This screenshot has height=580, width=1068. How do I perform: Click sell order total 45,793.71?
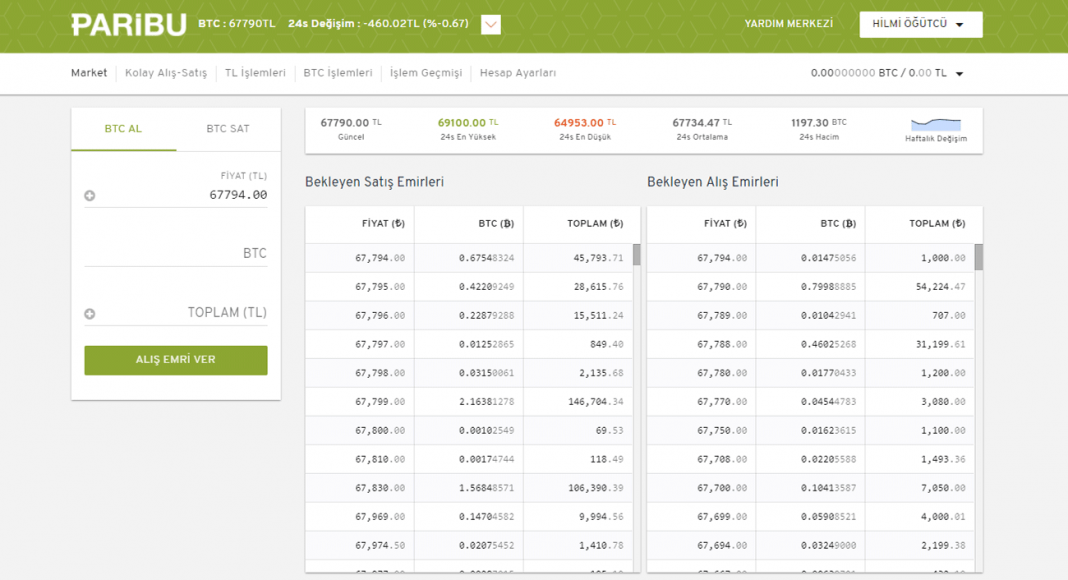pos(598,259)
